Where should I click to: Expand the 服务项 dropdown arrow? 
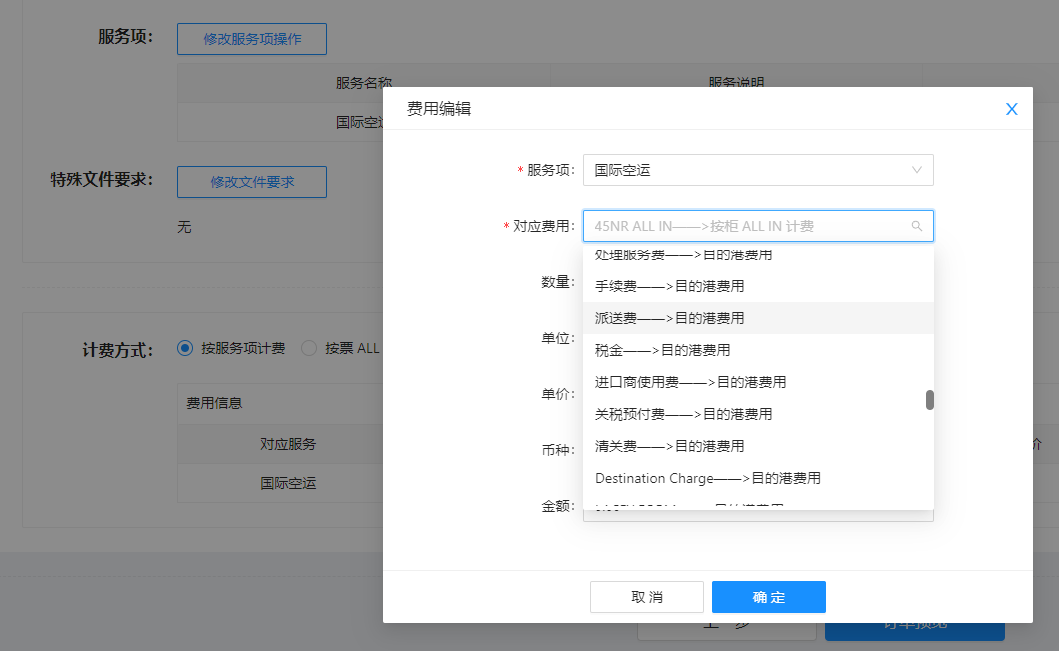point(916,170)
